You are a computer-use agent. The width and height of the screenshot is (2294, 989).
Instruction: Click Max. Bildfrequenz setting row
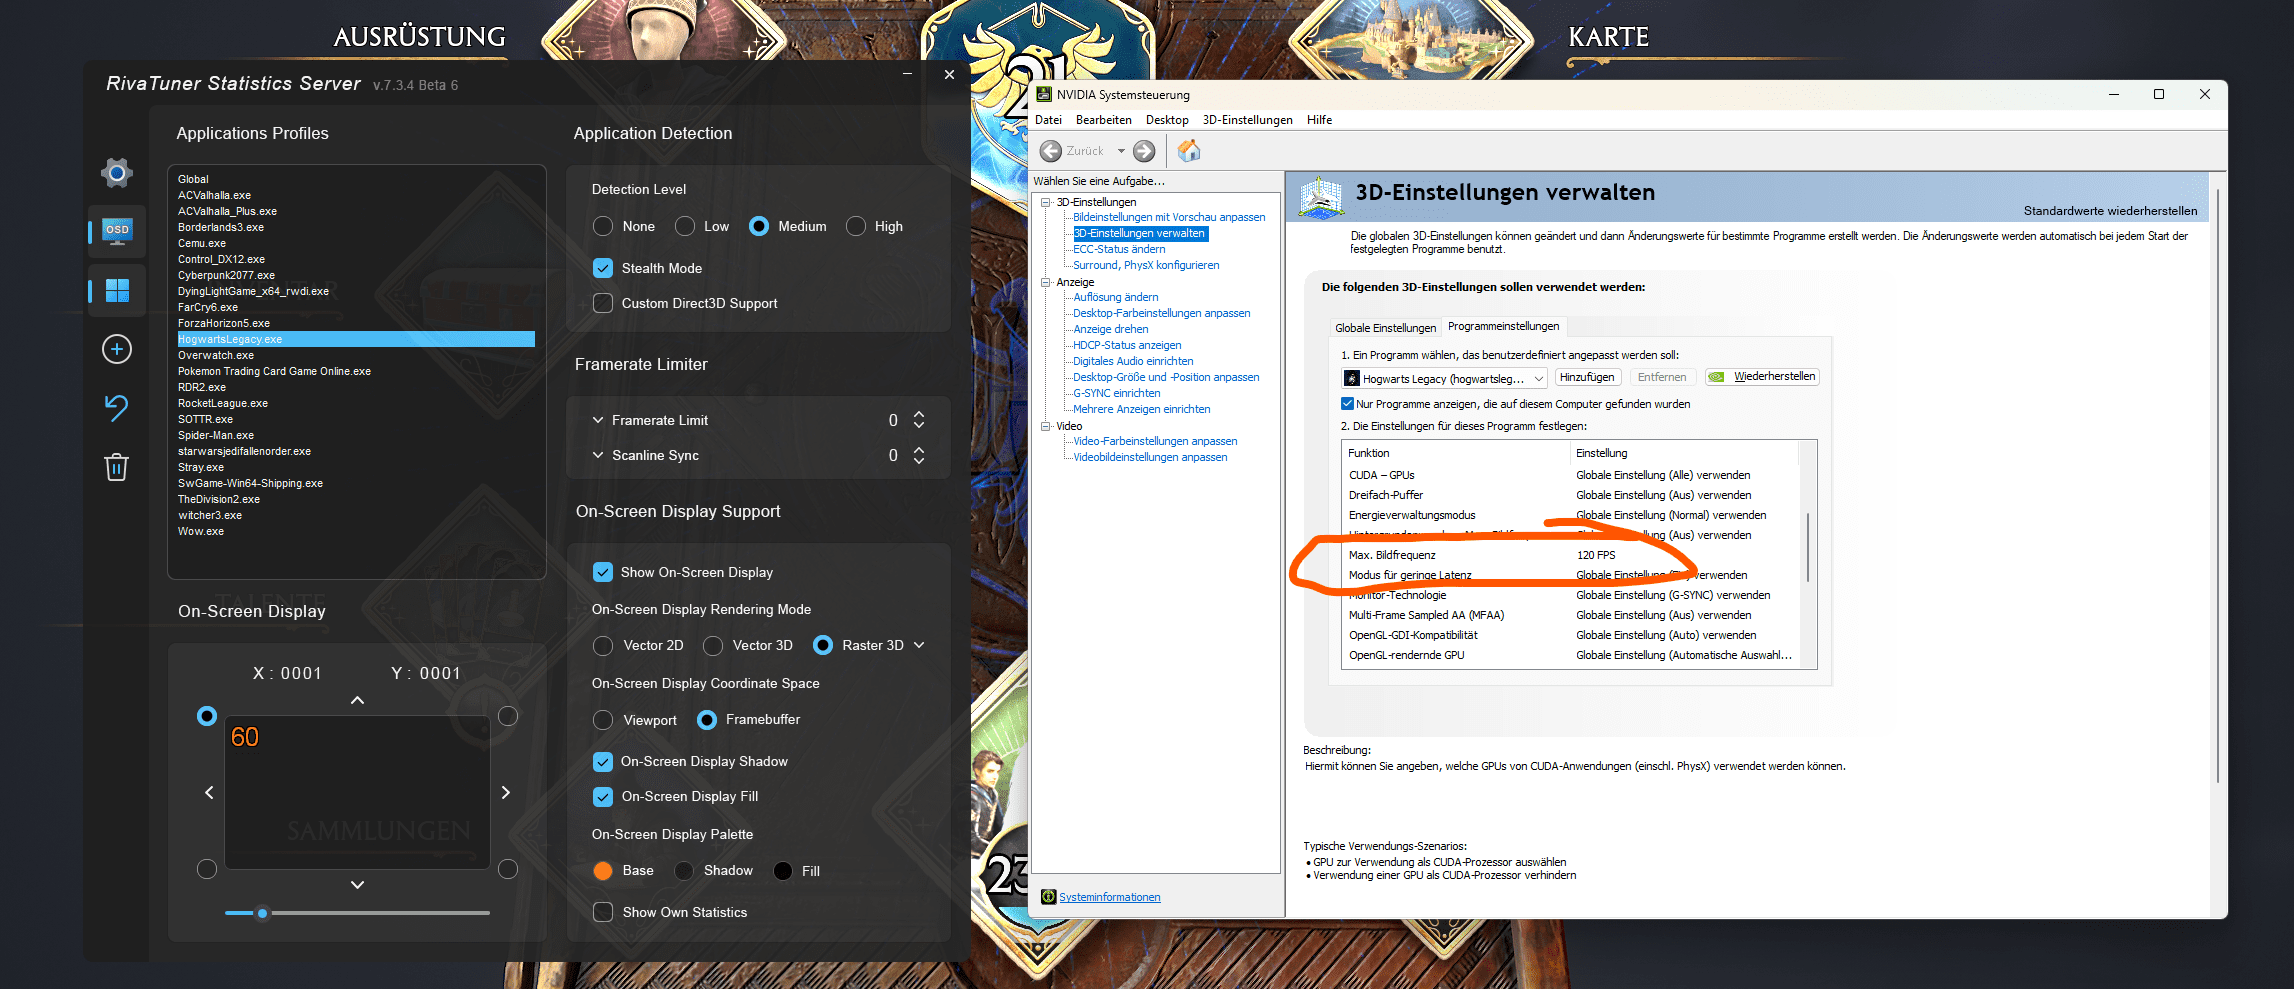point(1570,555)
